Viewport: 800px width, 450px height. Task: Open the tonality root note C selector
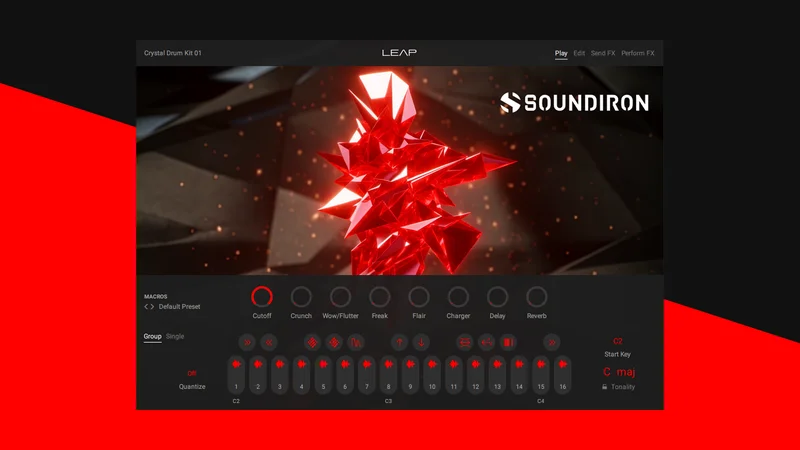(607, 372)
